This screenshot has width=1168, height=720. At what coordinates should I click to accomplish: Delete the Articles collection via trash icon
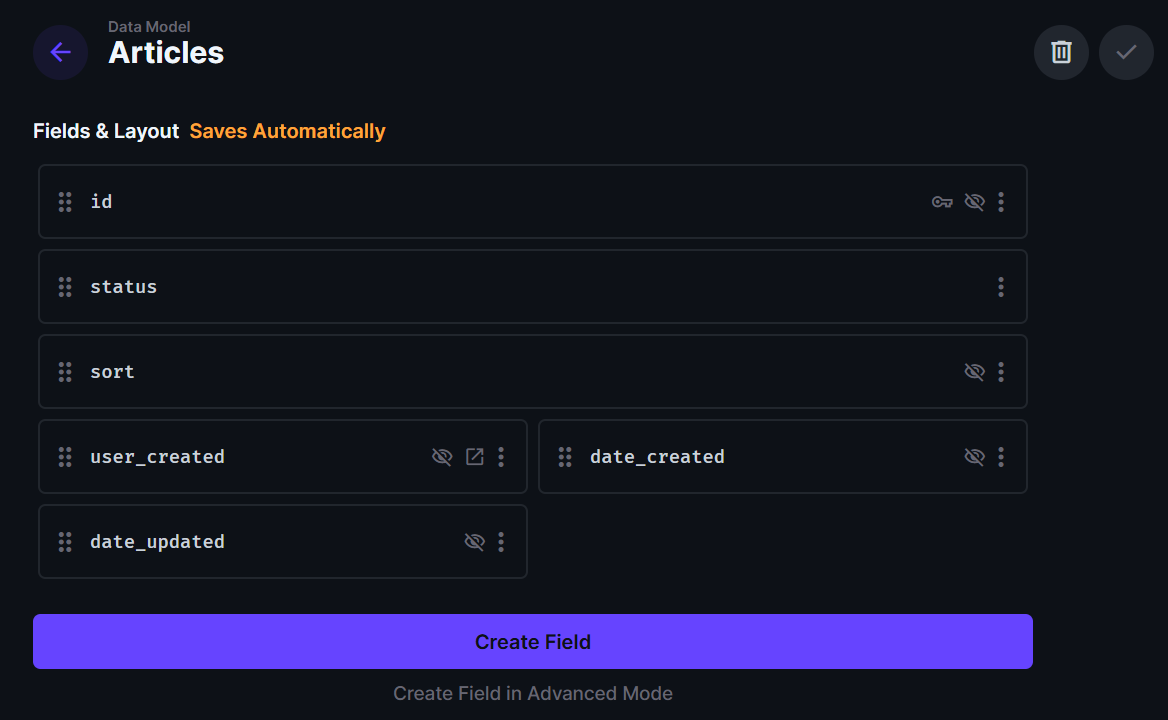[x=1061, y=52]
